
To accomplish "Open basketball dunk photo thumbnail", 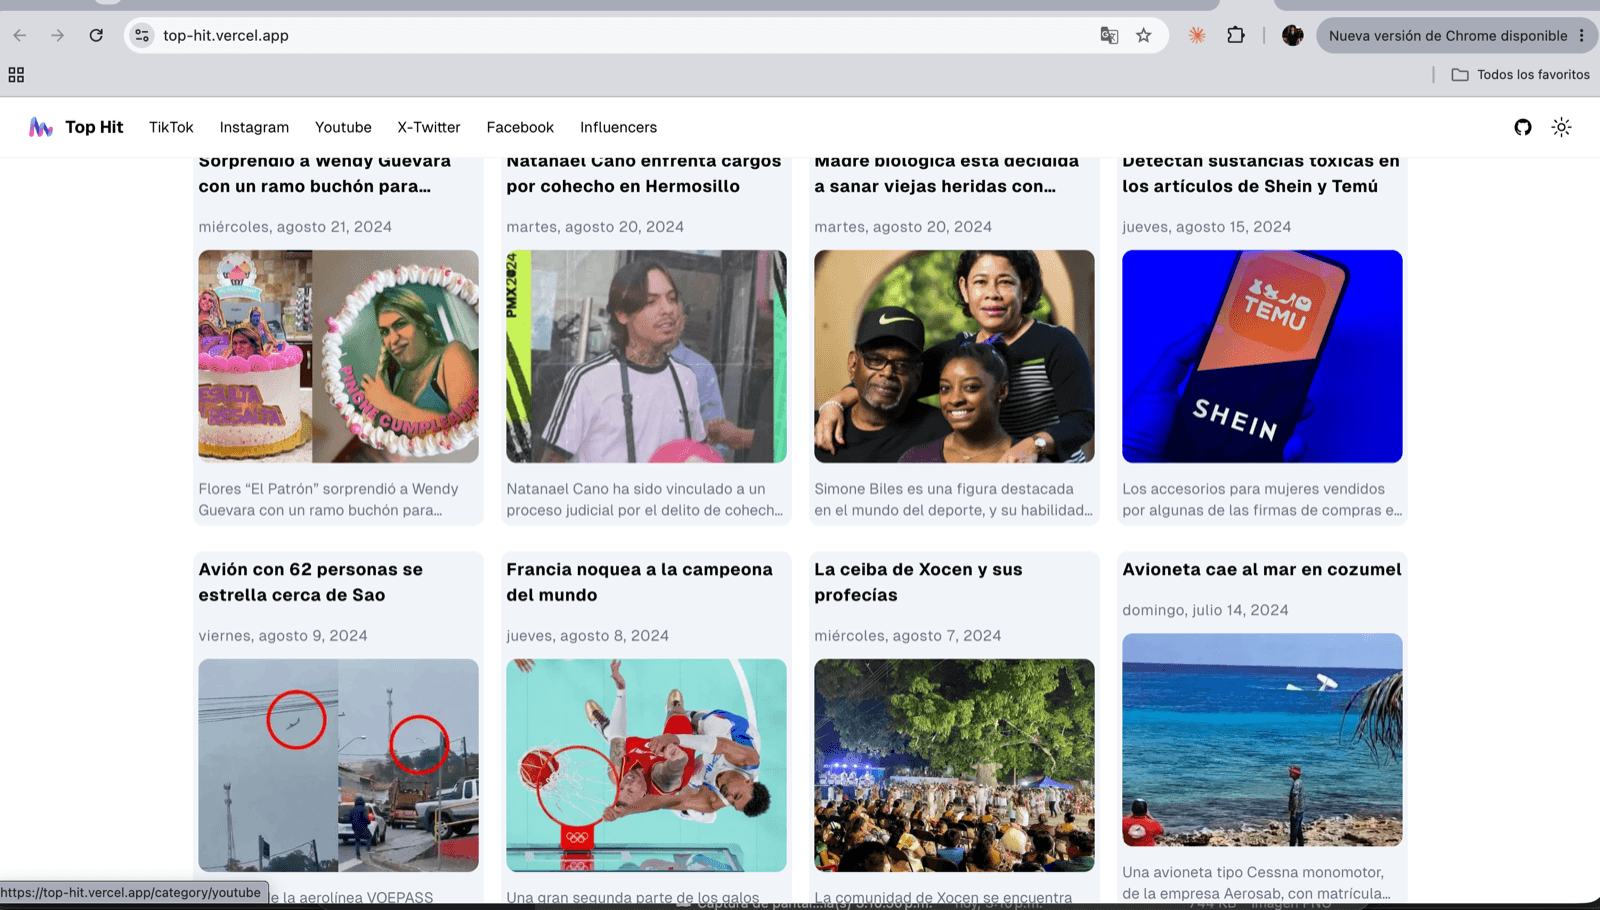I will pos(646,765).
